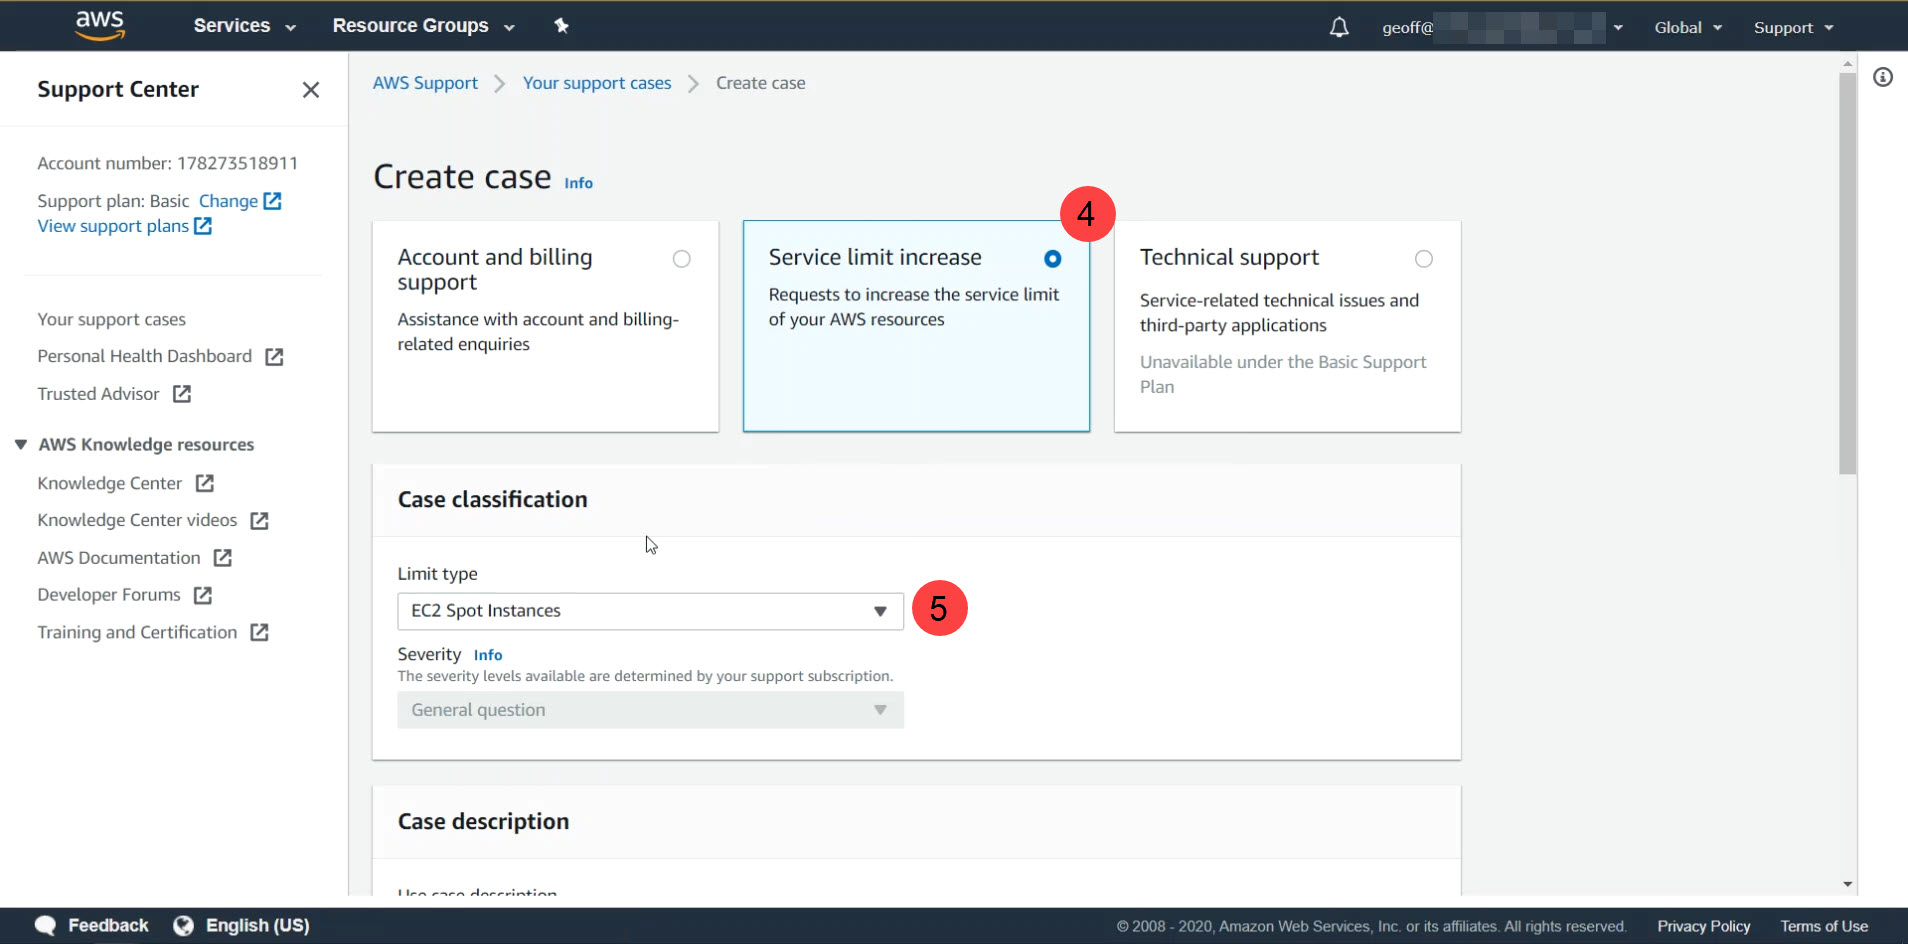
Task: Open Privacy Policy link
Action: tap(1703, 926)
